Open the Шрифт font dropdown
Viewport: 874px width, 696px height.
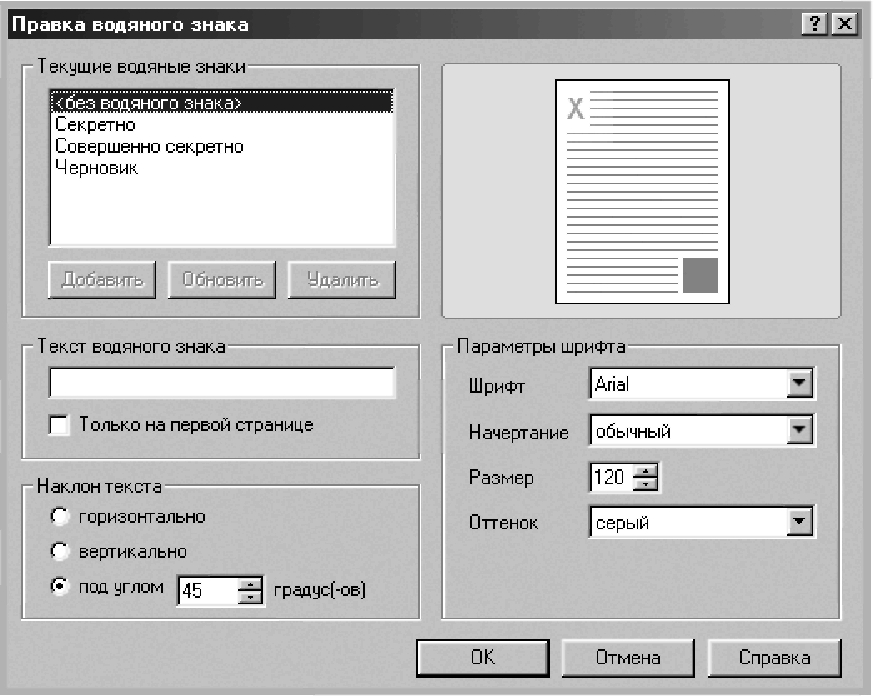point(798,384)
